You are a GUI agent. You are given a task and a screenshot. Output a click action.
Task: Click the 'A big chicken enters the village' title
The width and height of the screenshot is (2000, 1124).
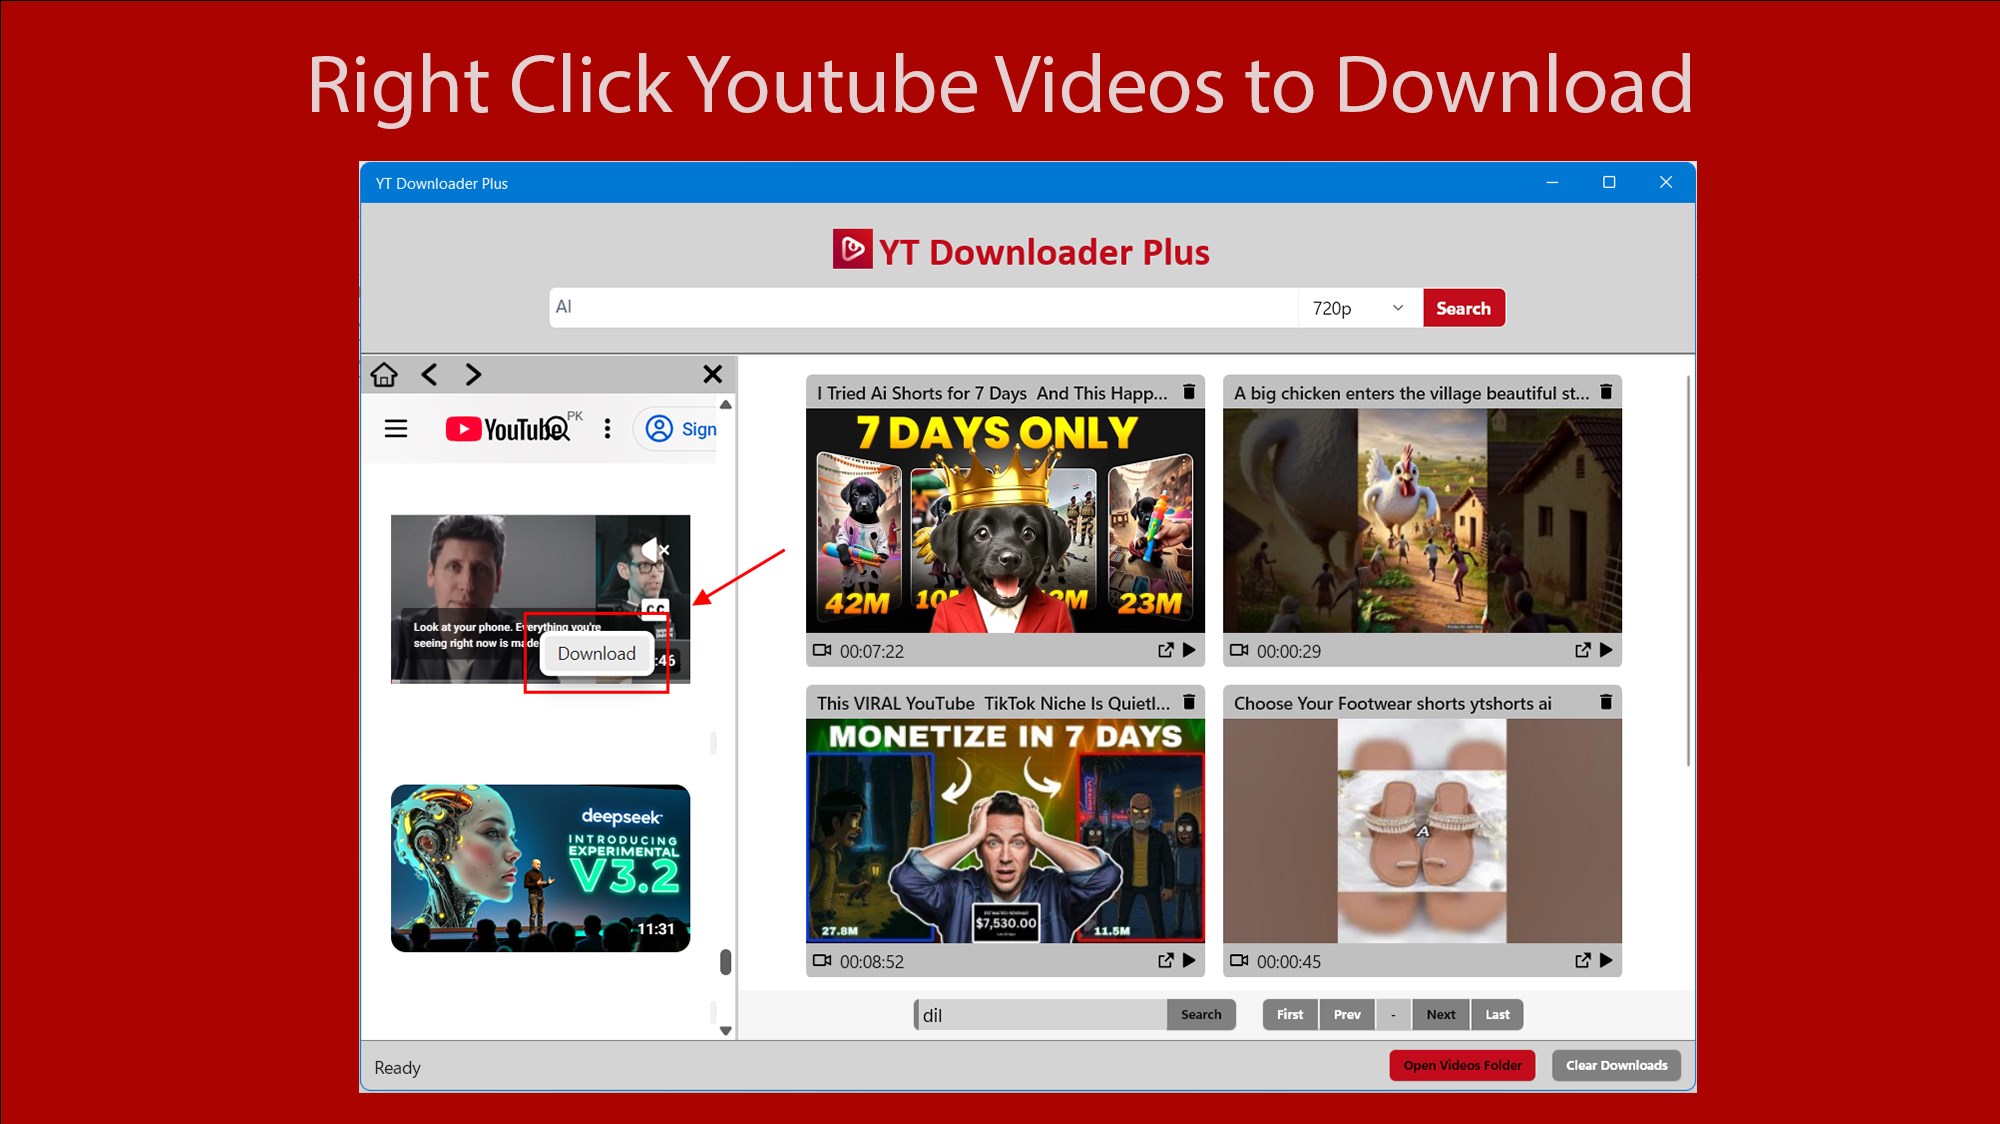tap(1411, 393)
